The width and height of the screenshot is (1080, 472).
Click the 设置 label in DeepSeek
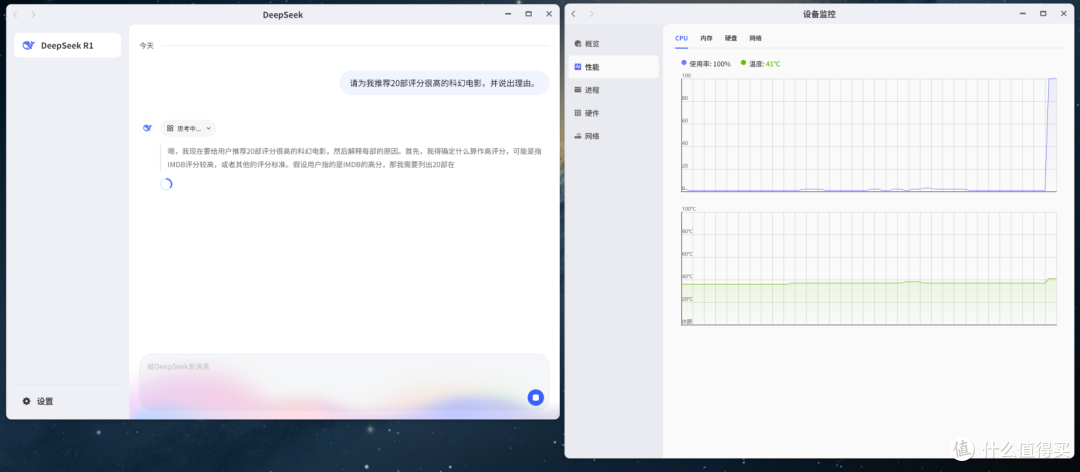(45, 401)
